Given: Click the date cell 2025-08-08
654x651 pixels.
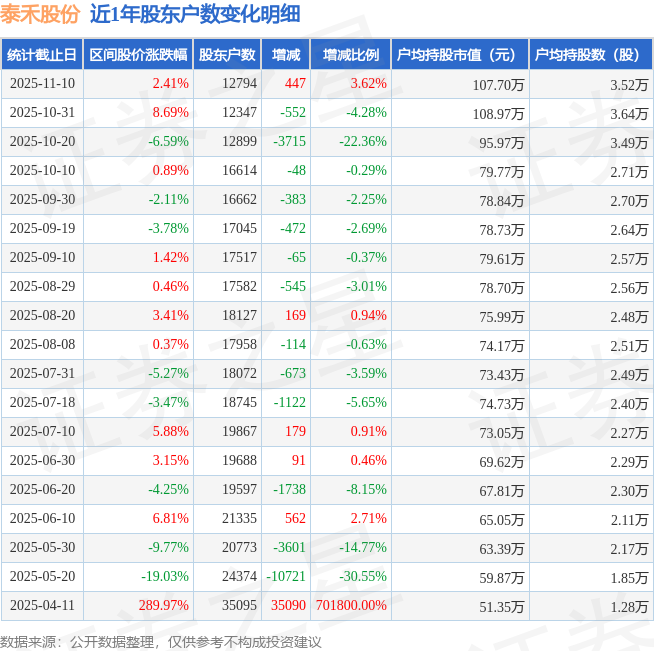Looking at the screenshot, I should (x=43, y=344).
